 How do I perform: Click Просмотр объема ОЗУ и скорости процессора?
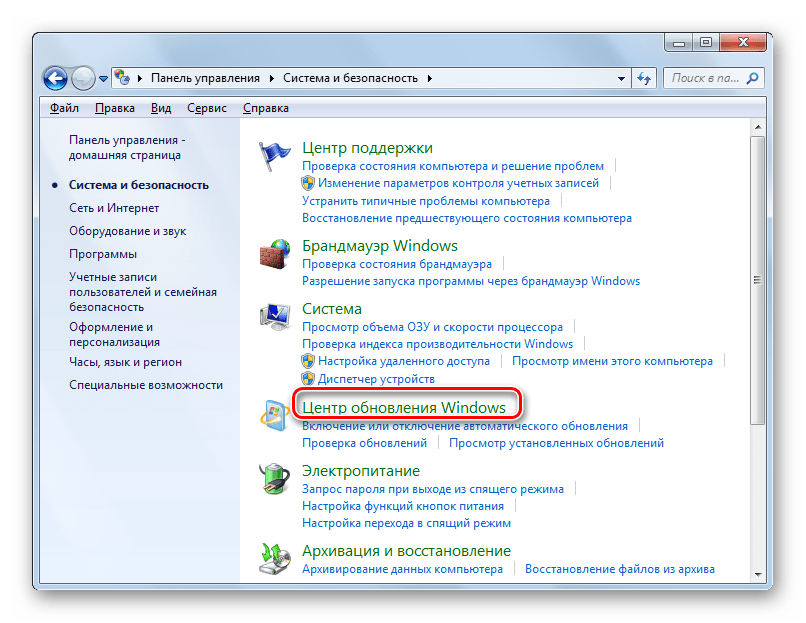(432, 327)
